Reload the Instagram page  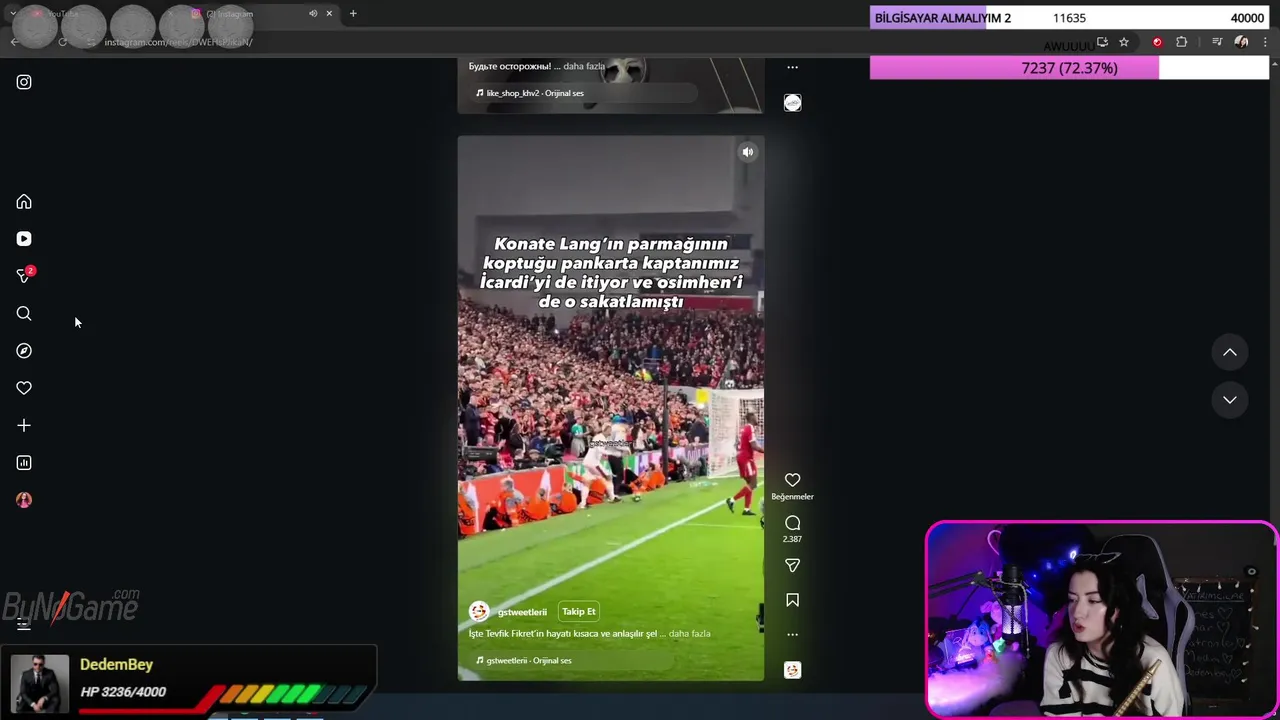62,42
